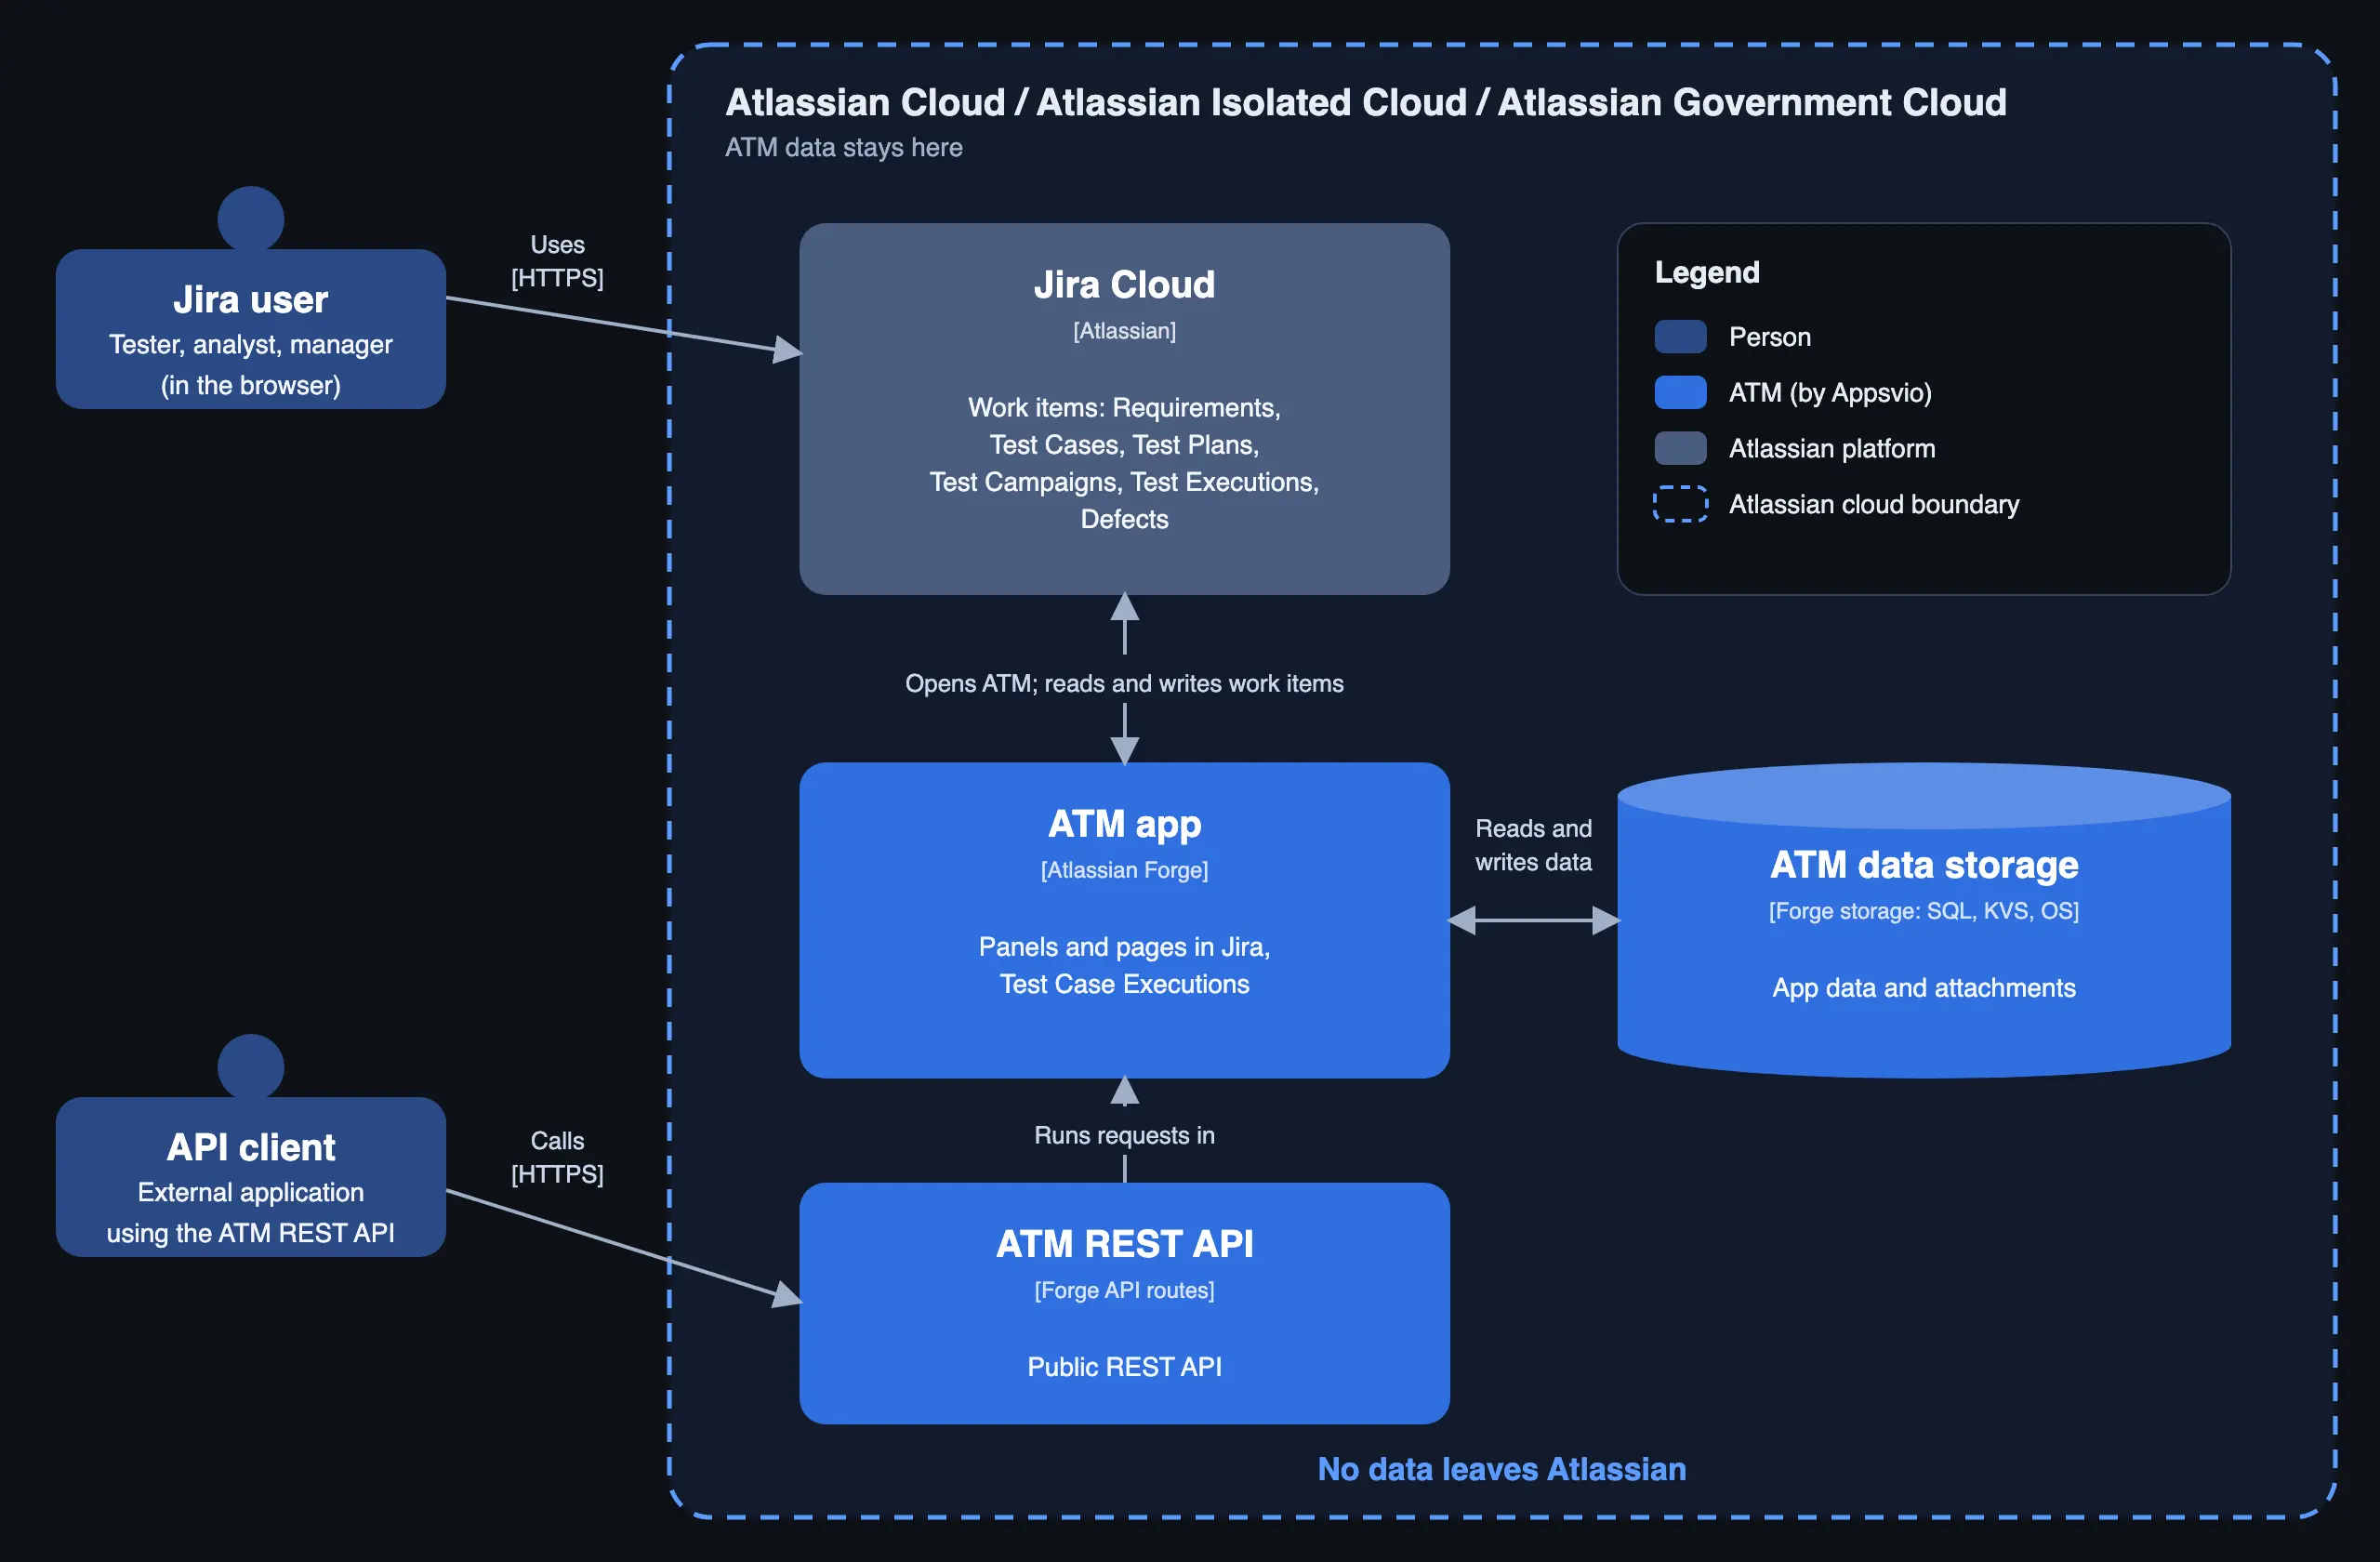This screenshot has height=1562, width=2380.
Task: Select the ATM REST API block
Action: [1124, 1303]
